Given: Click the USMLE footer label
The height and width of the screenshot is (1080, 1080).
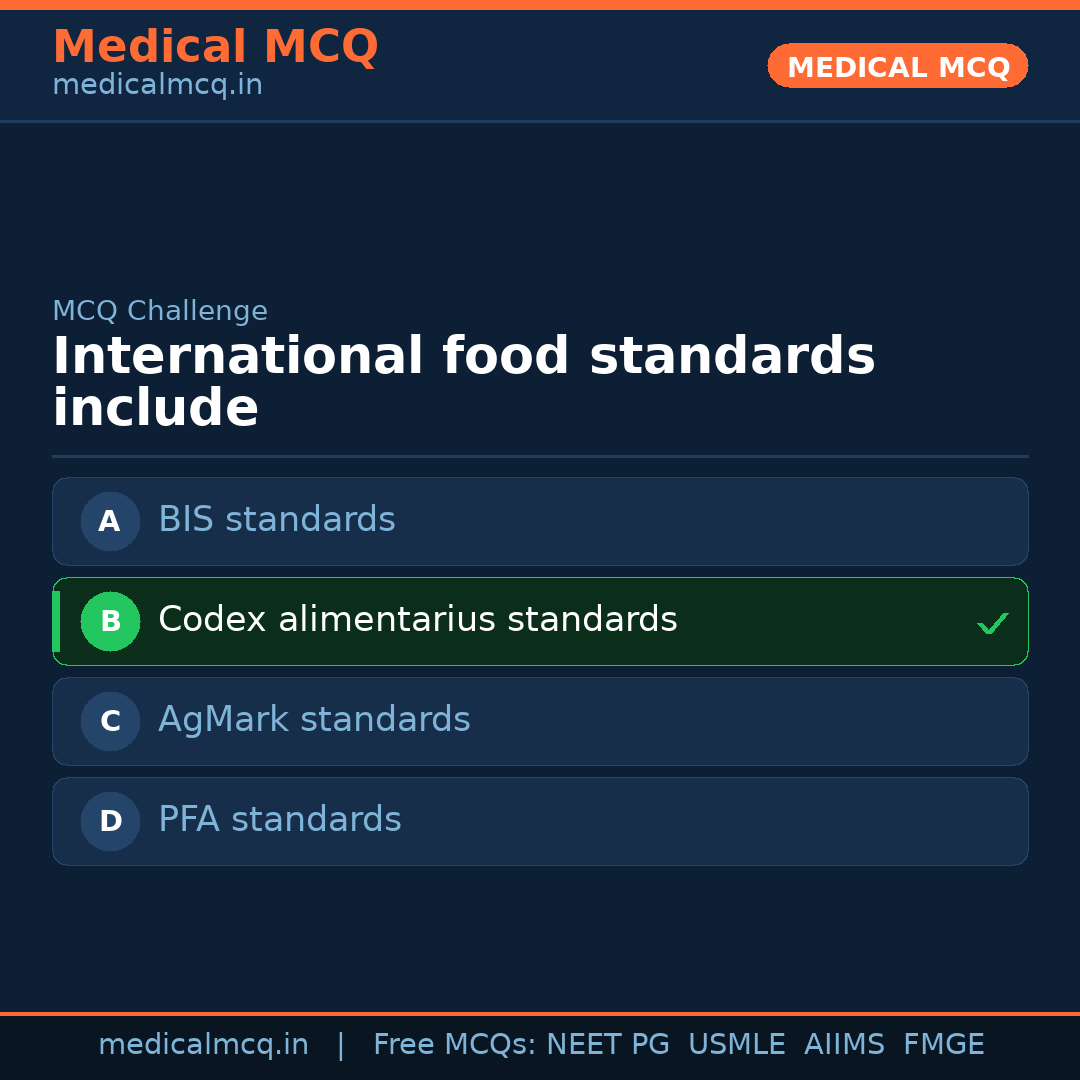Looking at the screenshot, I should tap(737, 1044).
